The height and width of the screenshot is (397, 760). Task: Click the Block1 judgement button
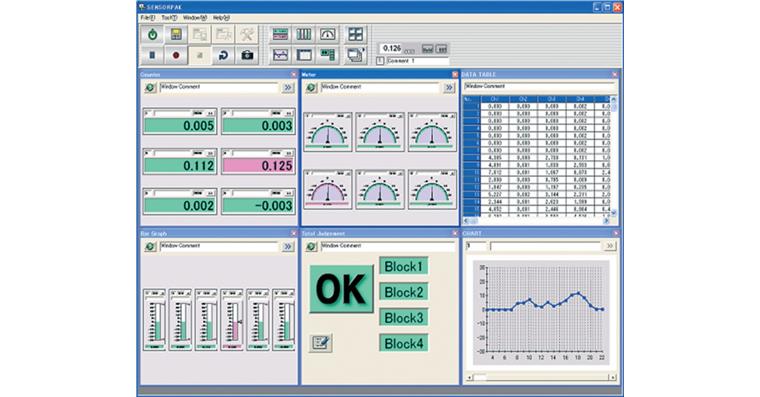click(x=403, y=266)
